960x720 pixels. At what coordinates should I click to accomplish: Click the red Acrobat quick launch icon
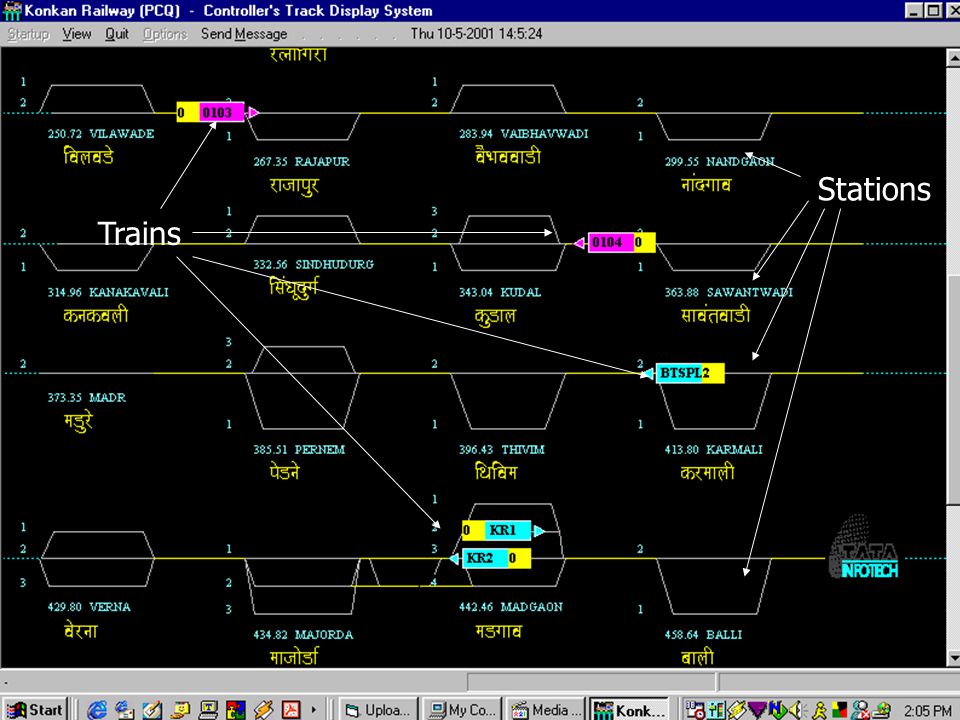(291, 710)
